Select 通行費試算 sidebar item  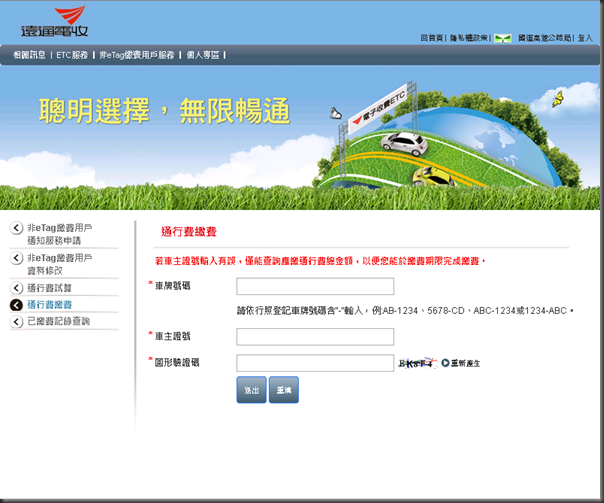click(49, 288)
